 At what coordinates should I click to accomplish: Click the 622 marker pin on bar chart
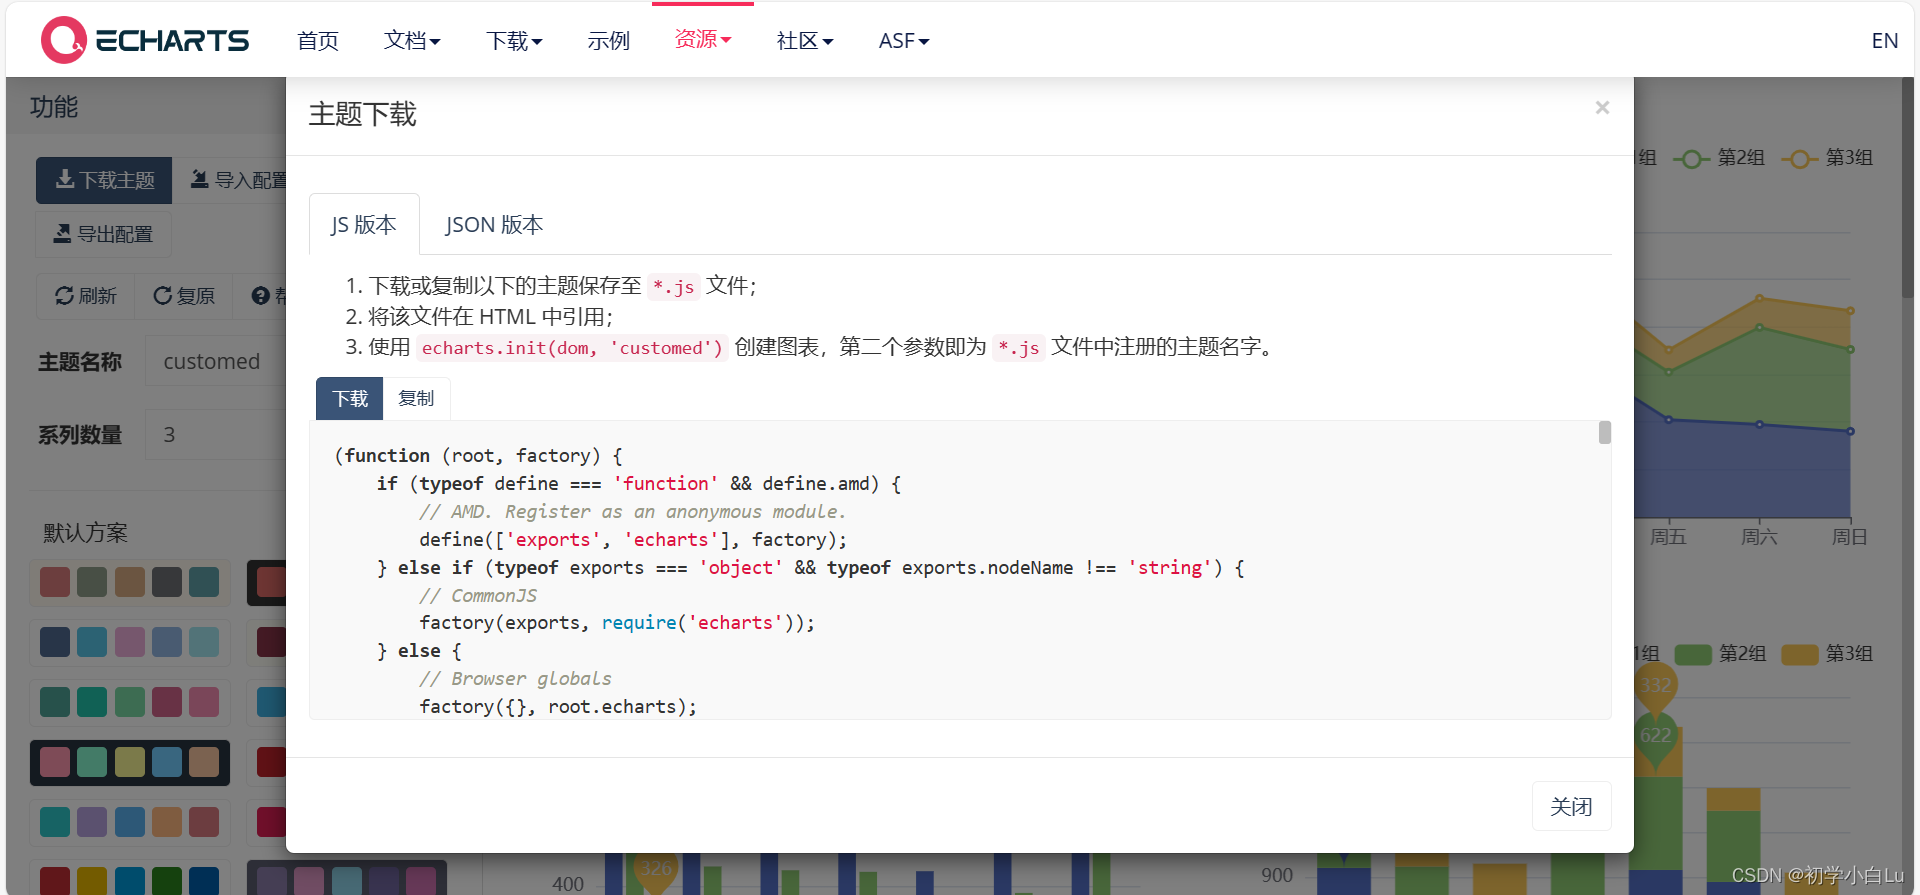(1655, 738)
